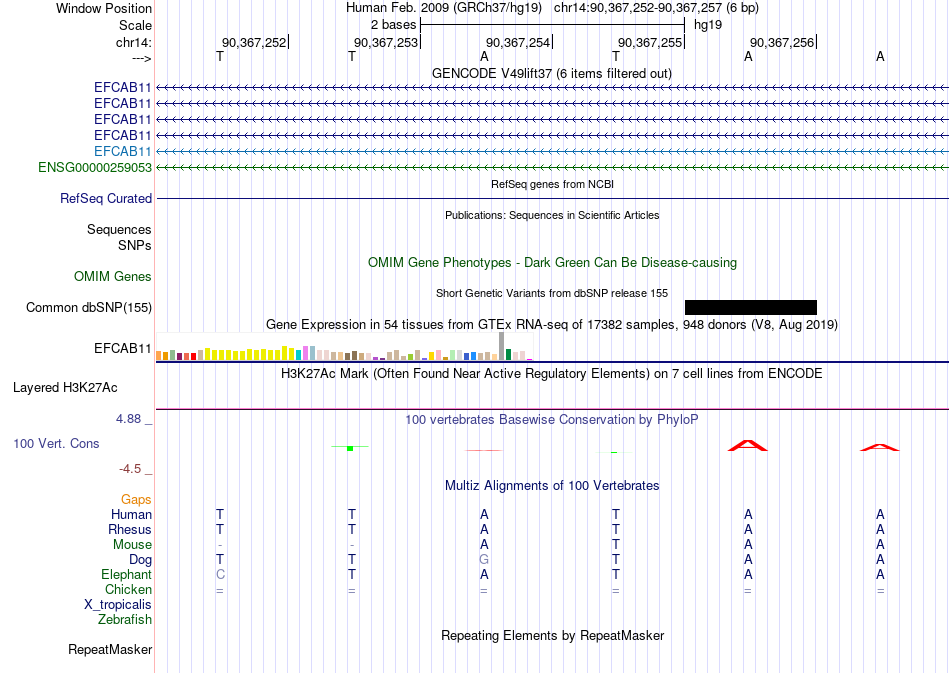The width and height of the screenshot is (950, 673).
Task: Click the 4.88 upper PhyloP scale value
Action: coord(128,419)
